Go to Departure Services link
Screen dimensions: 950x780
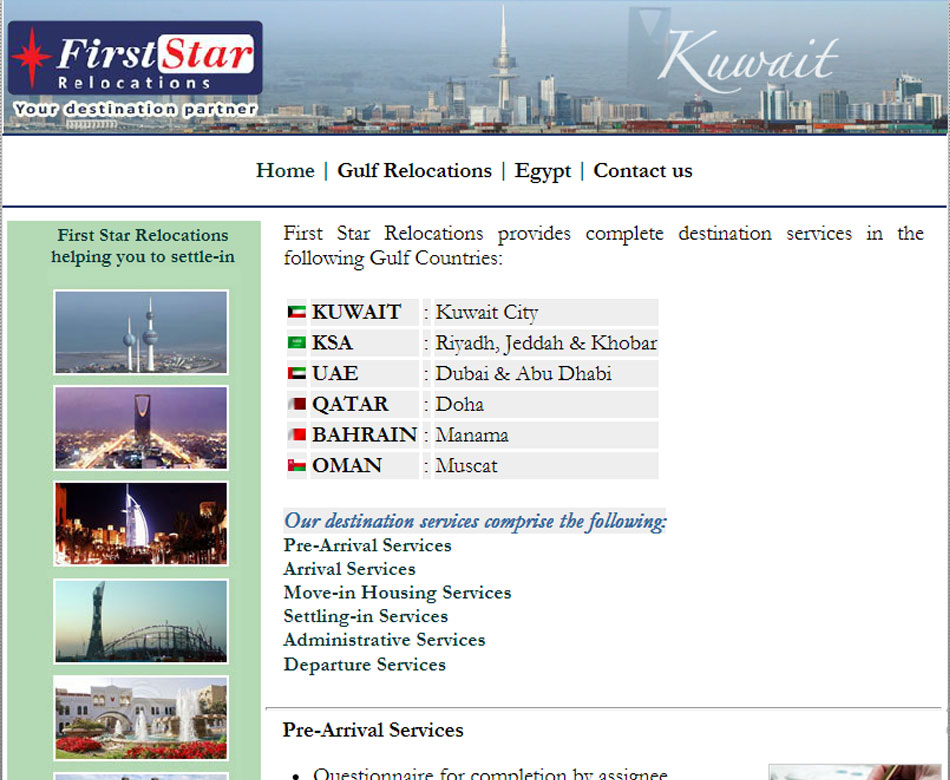click(x=365, y=665)
